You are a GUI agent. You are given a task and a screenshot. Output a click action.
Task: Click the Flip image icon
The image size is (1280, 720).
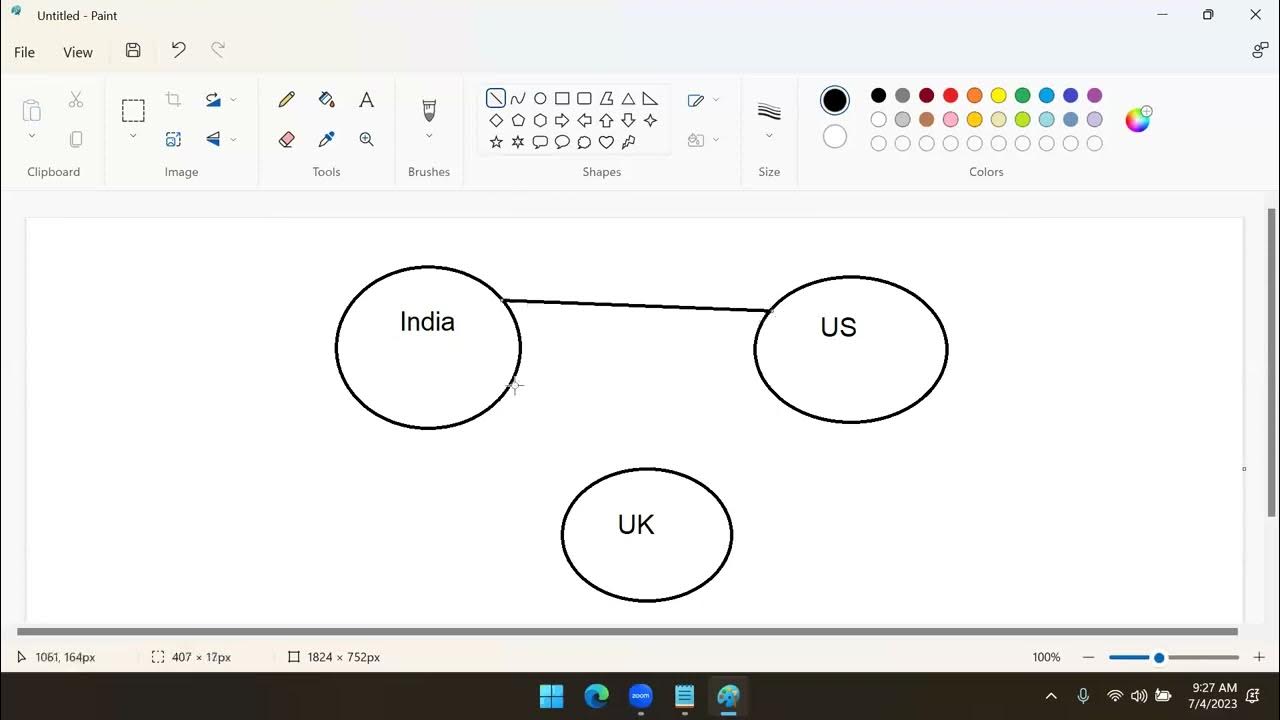pos(213,139)
